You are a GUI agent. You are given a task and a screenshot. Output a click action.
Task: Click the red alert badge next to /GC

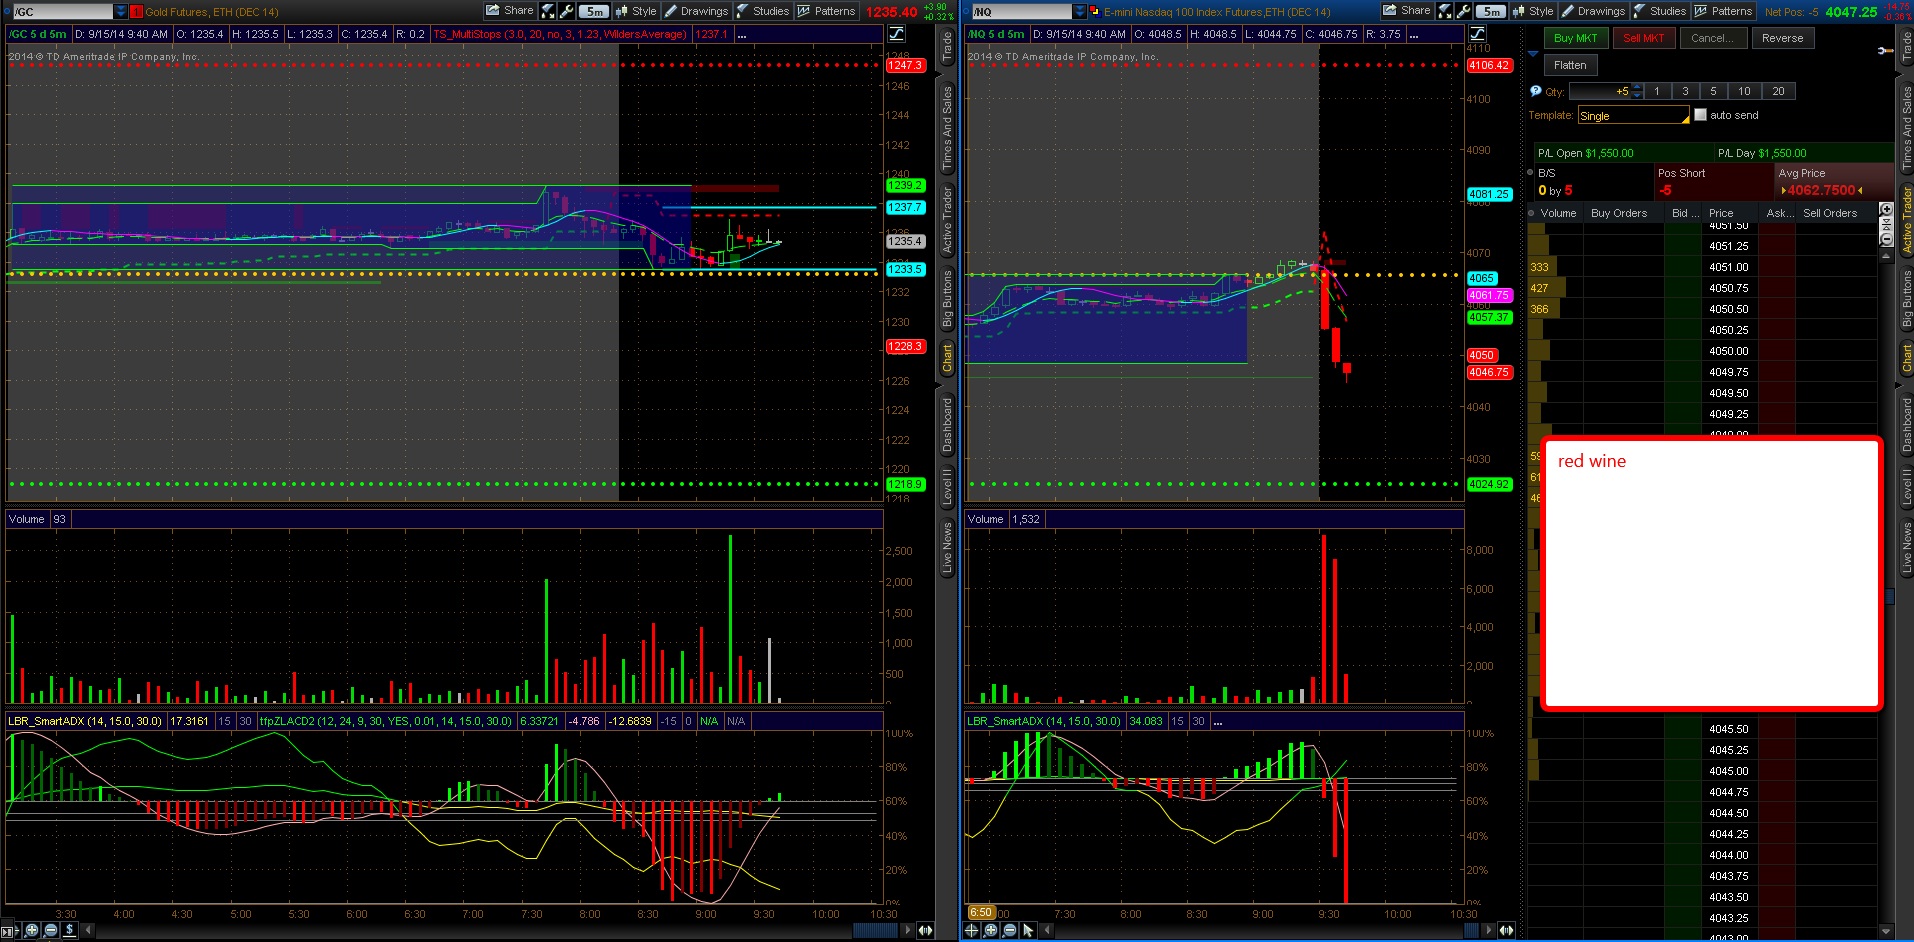pyautogui.click(x=137, y=11)
